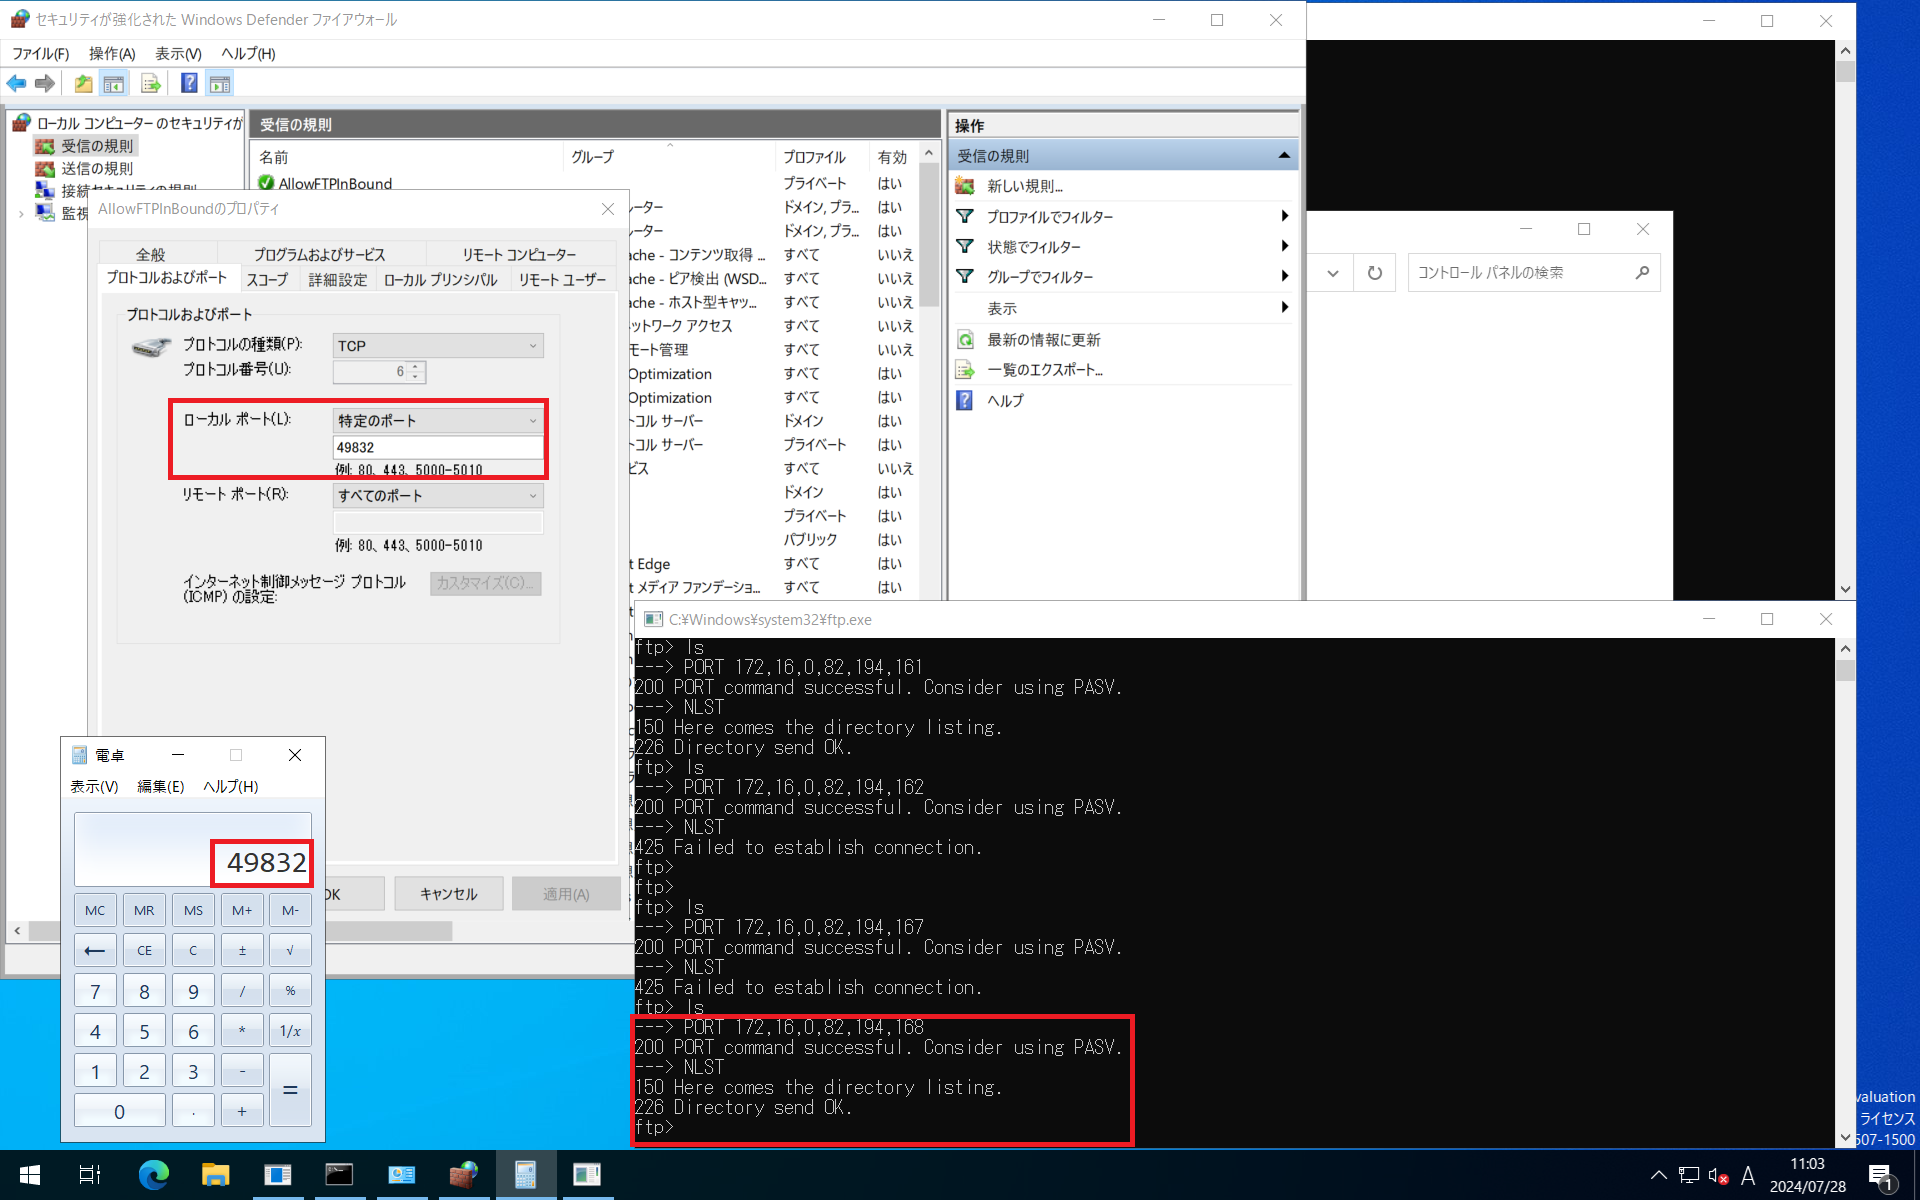Viewport: 1920px width, 1200px height.
Task: Select 送信の規則 in the tree
Action: [96, 169]
